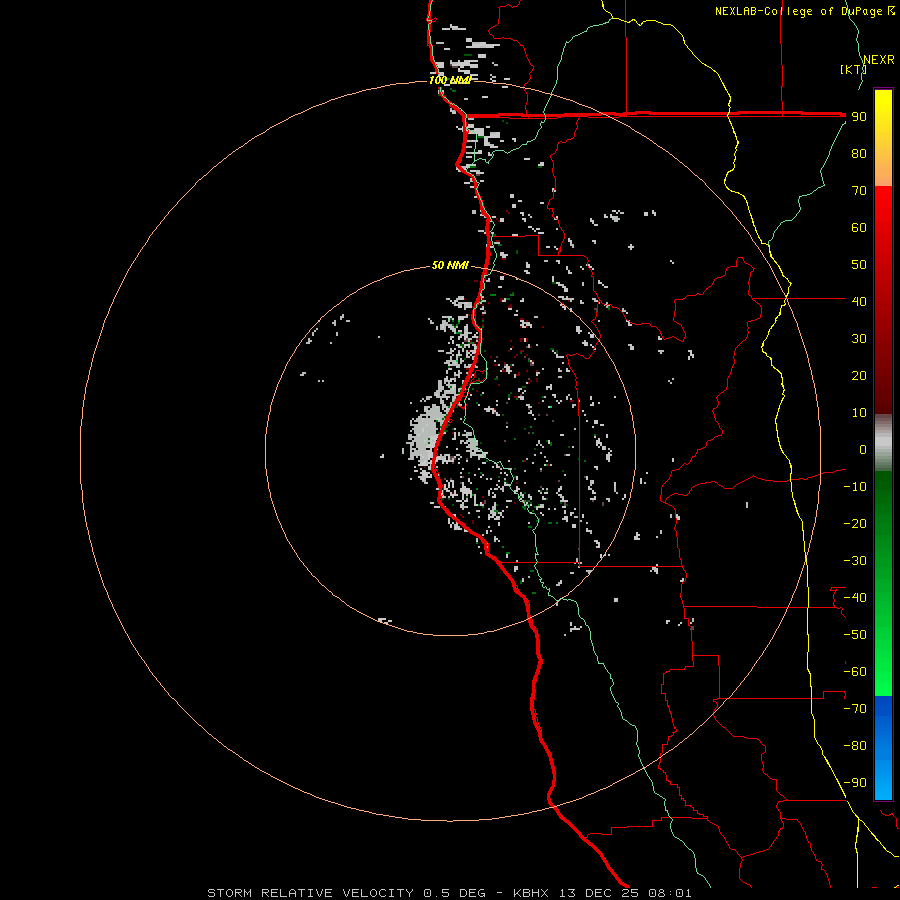Click the -30 value on velocity scale
The height and width of the screenshot is (900, 900).
tap(855, 561)
